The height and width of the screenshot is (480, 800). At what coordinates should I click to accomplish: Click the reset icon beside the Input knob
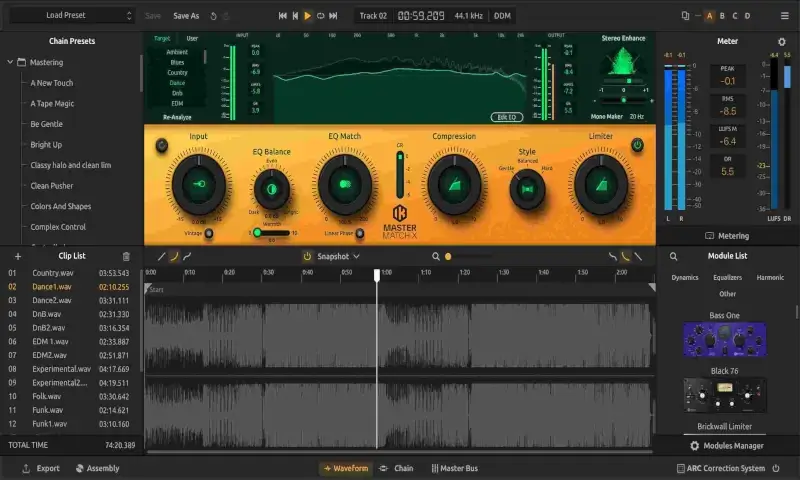coord(162,145)
